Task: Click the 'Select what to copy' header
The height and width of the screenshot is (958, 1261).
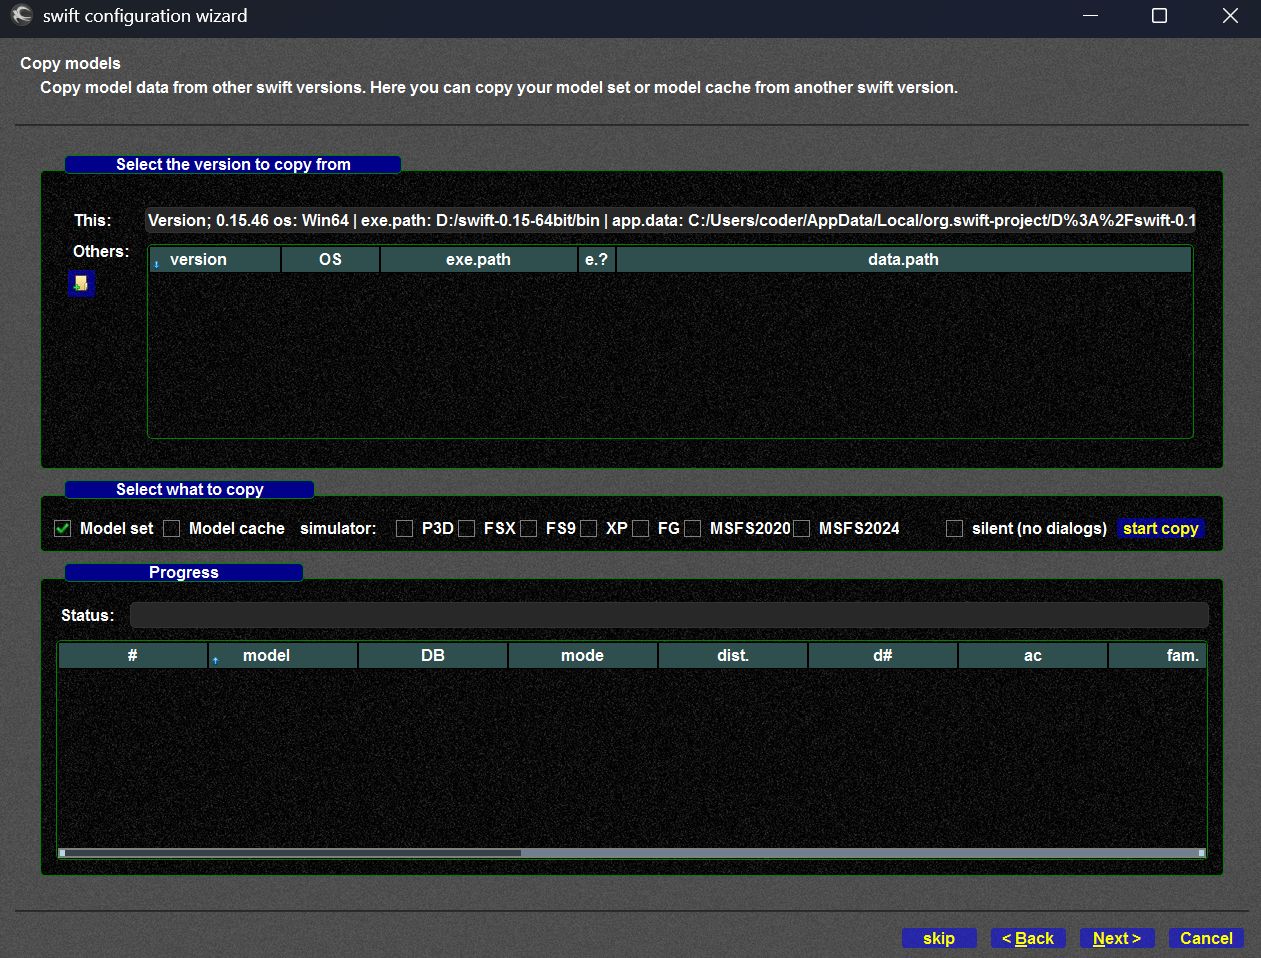Action: pos(189,489)
